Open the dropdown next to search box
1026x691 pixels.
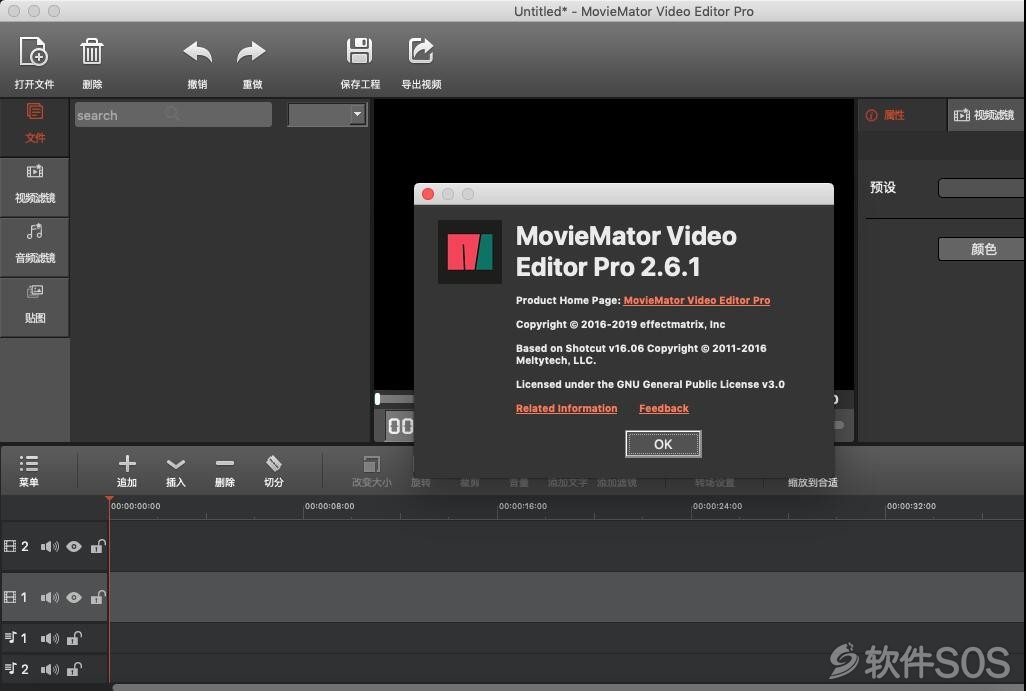[327, 115]
